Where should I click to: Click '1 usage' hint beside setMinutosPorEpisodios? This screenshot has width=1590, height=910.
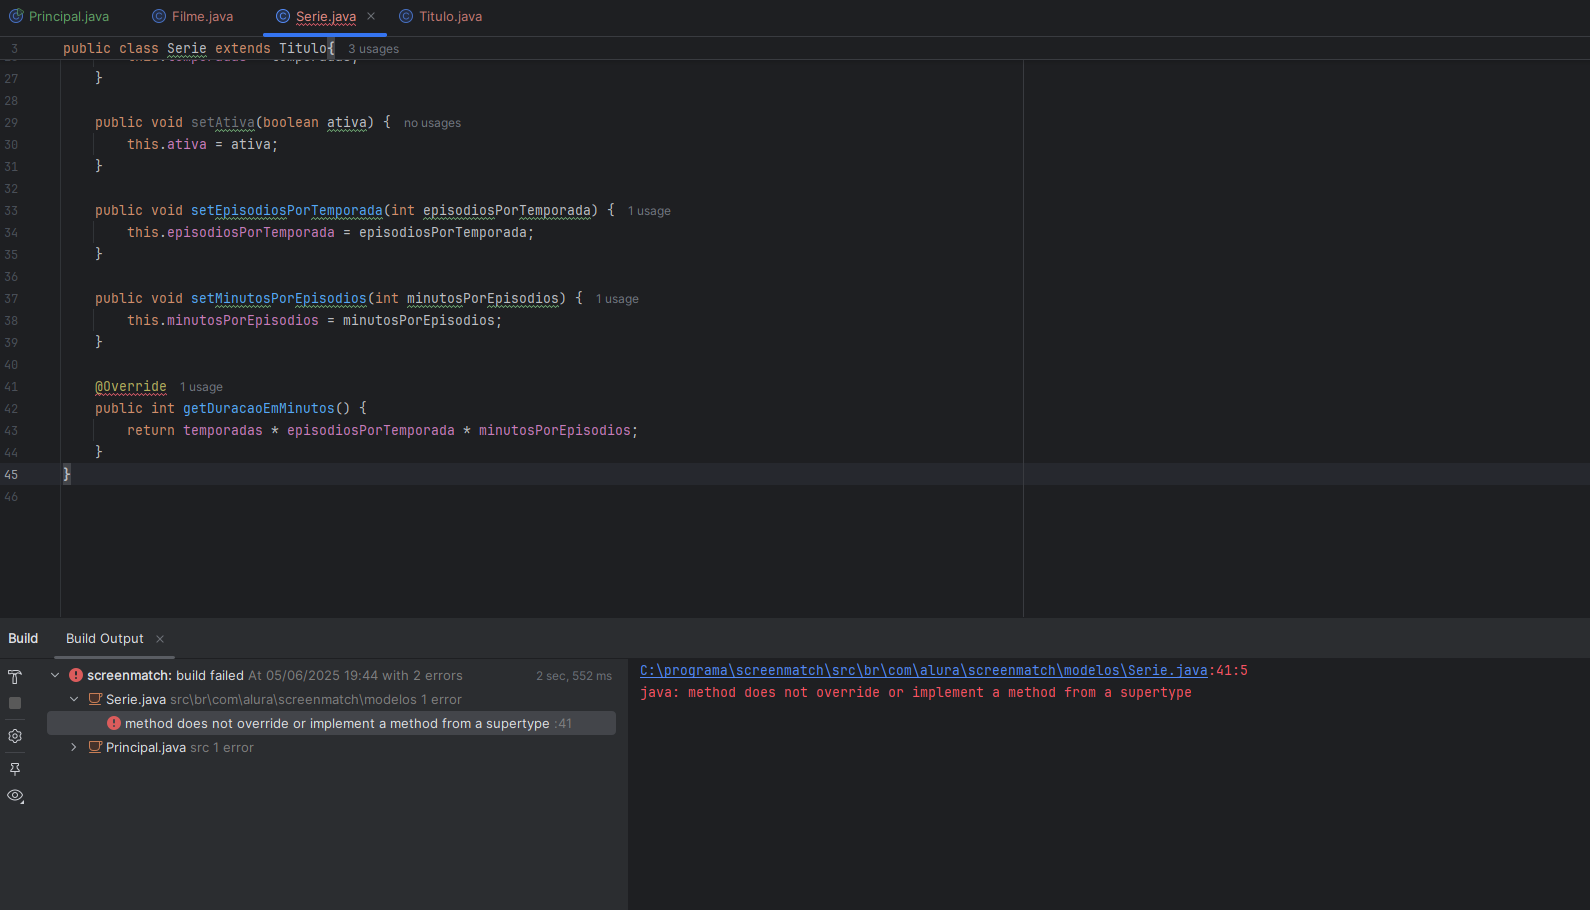click(x=617, y=298)
